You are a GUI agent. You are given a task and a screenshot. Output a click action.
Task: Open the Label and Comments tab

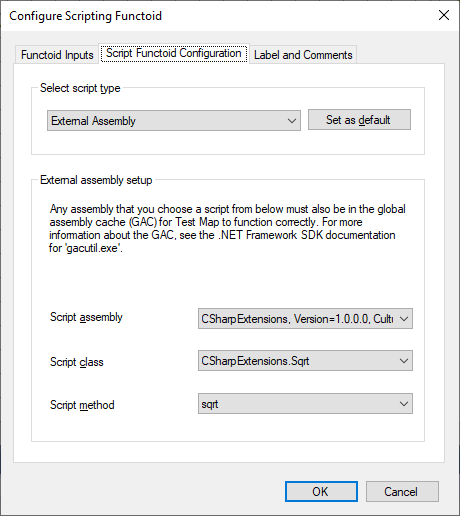tap(303, 55)
